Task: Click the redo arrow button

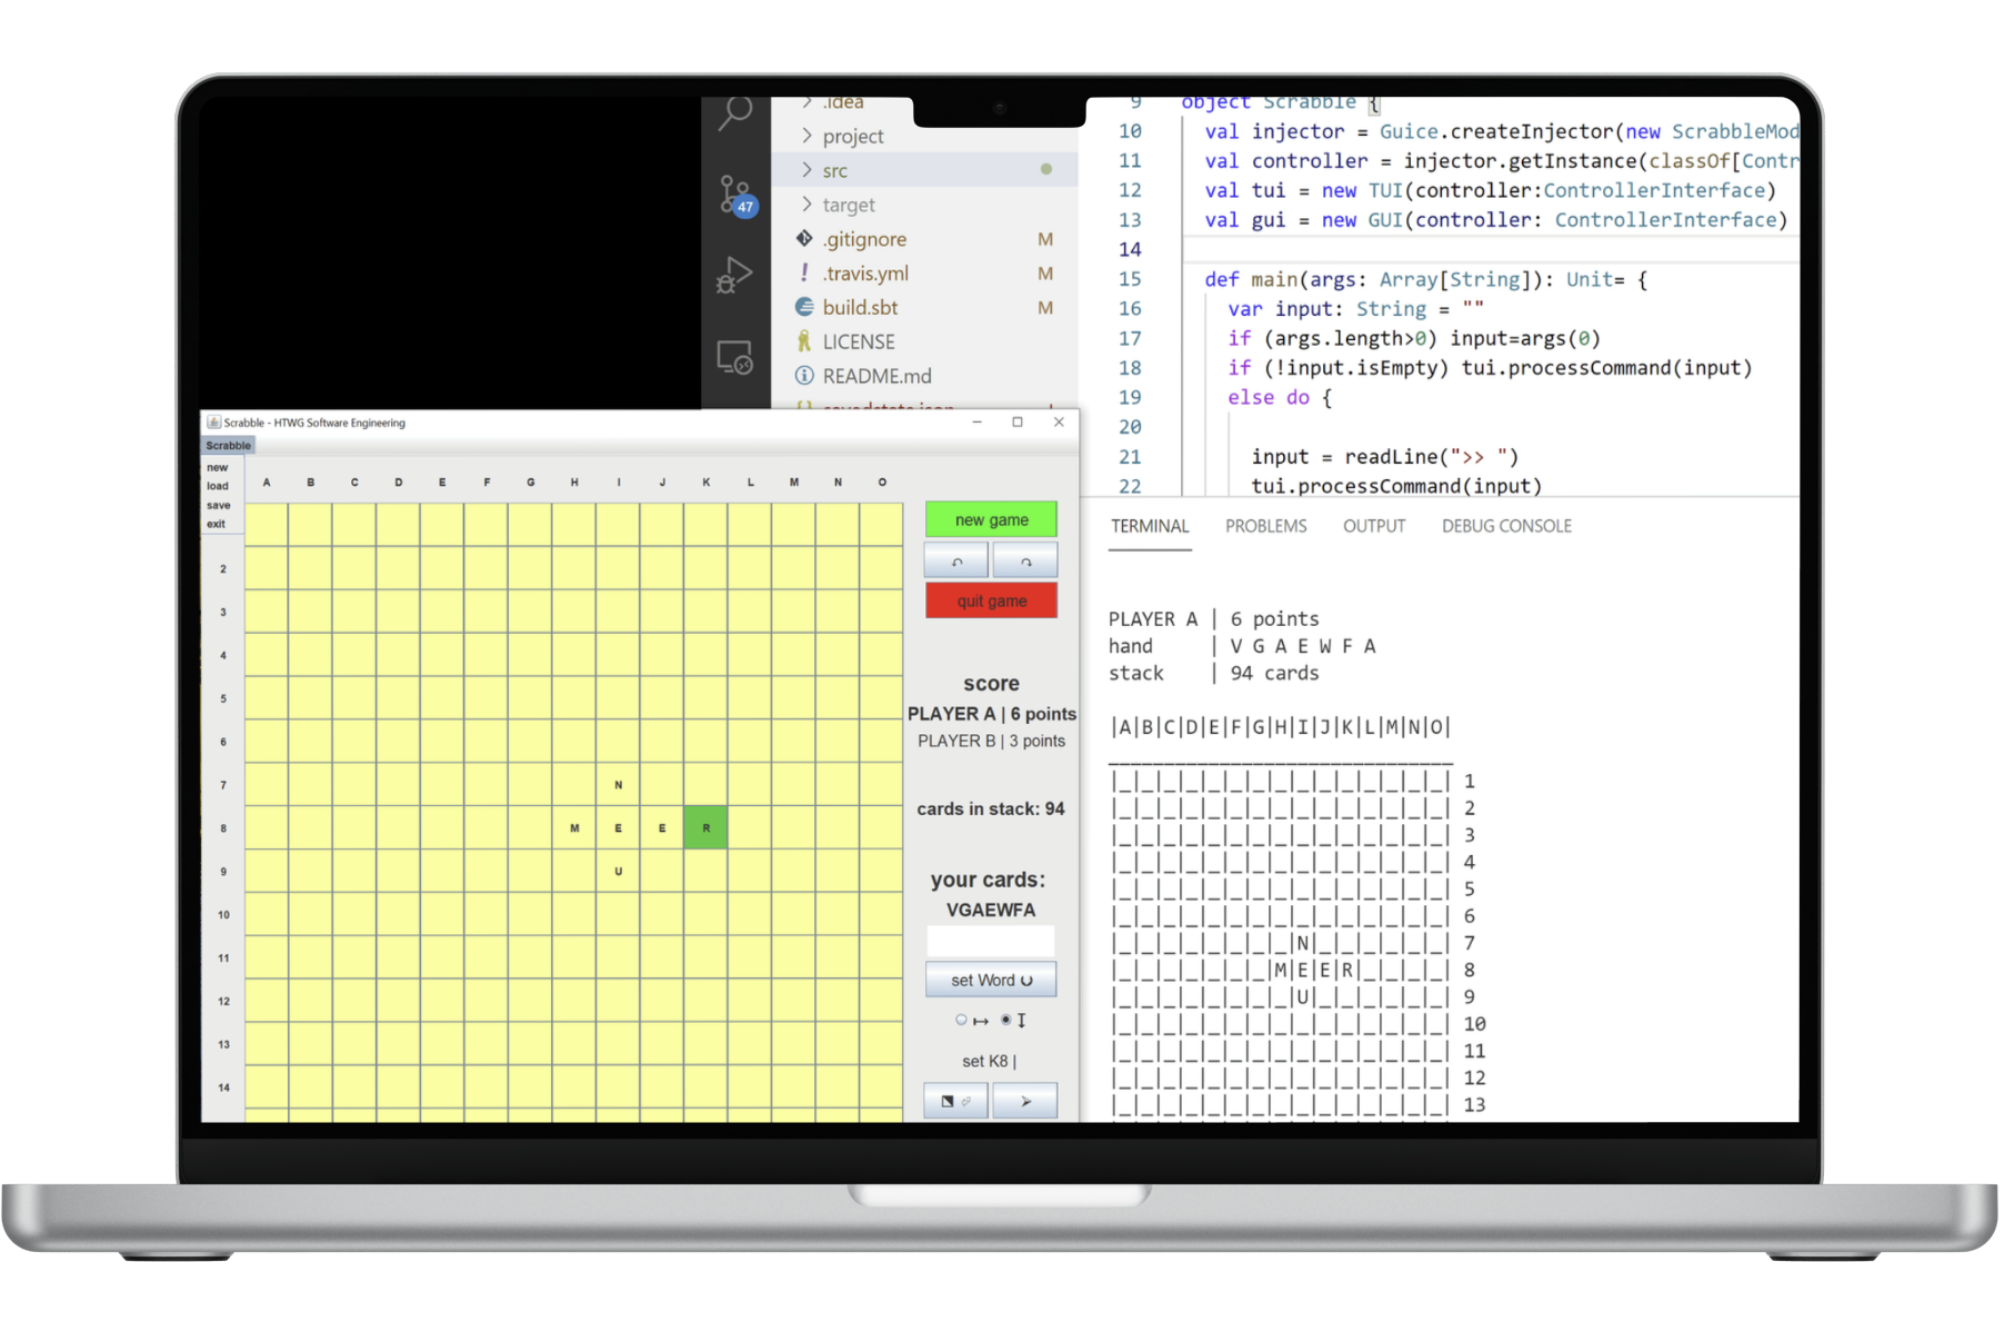Action: coord(1025,561)
